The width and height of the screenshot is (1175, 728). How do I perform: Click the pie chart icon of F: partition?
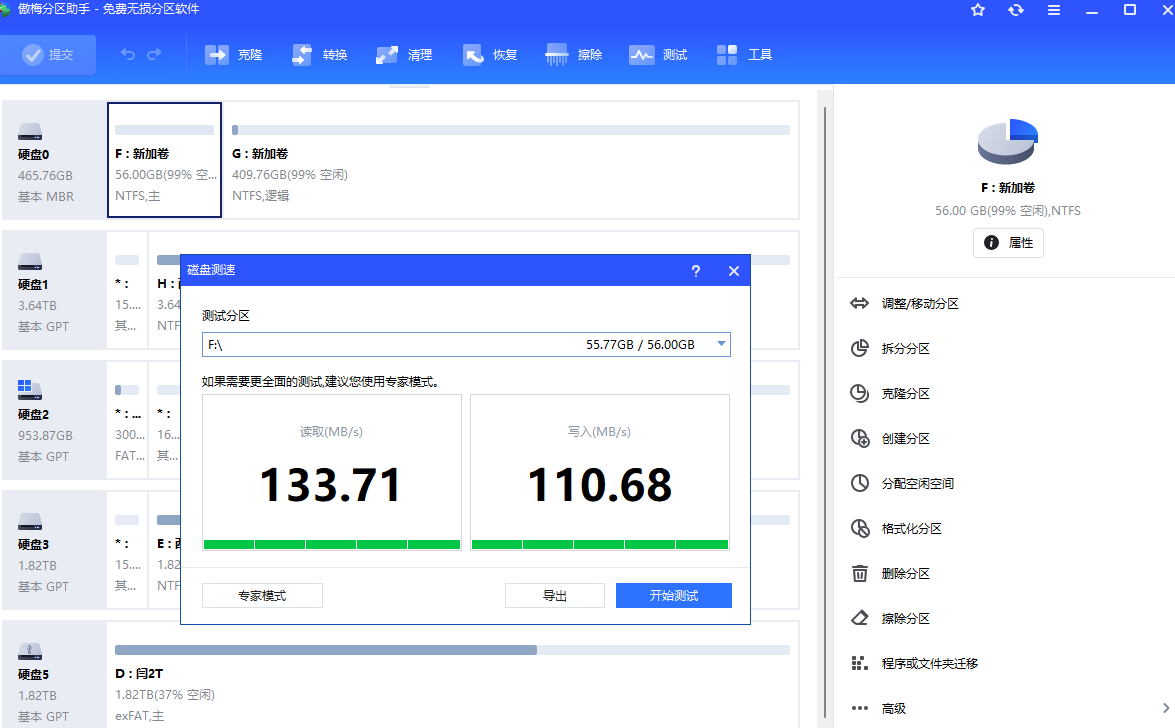1008,141
